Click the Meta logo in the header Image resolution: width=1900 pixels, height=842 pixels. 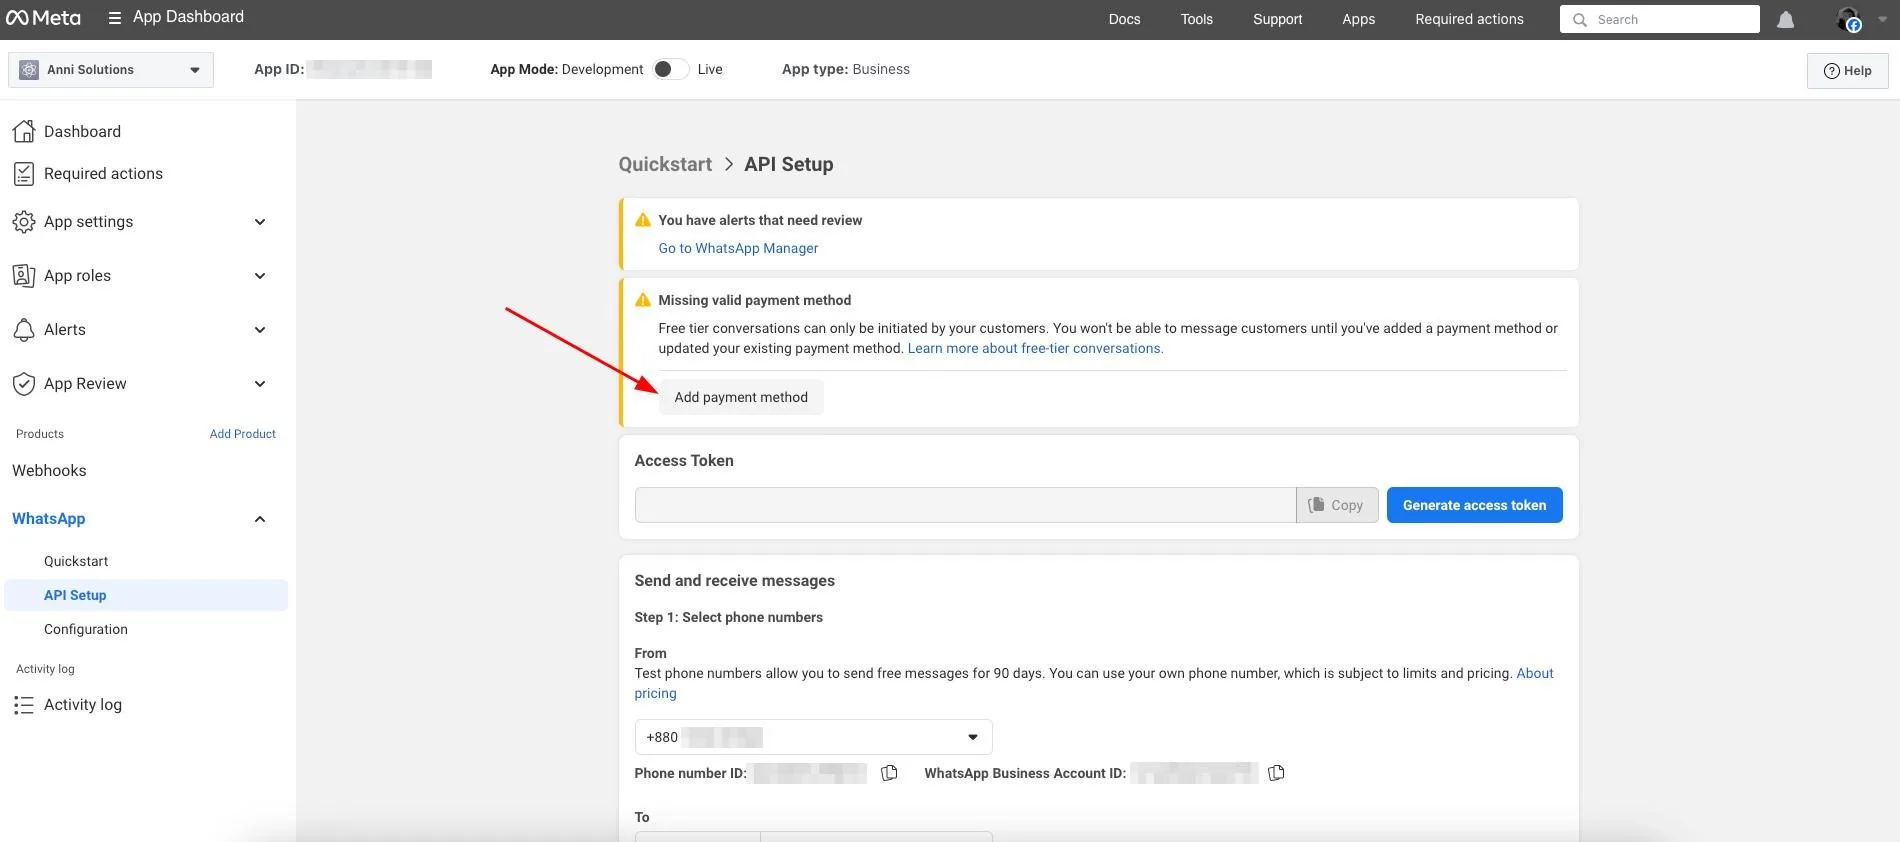click(x=43, y=18)
